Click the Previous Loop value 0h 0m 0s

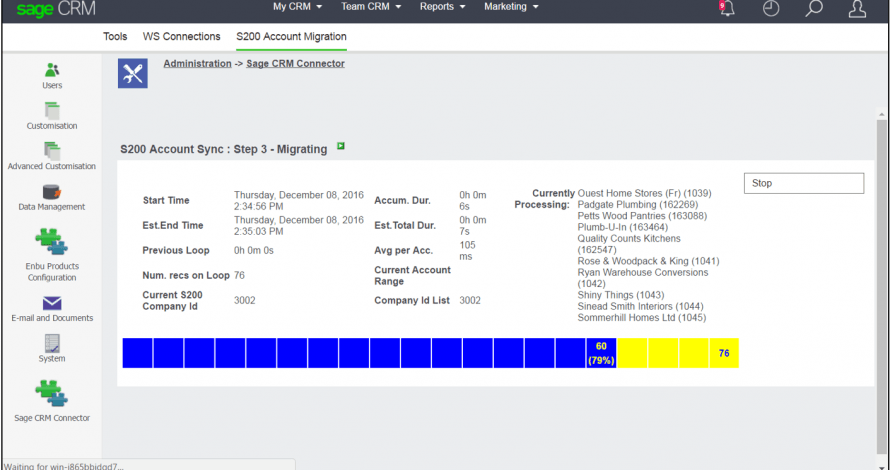254,250
